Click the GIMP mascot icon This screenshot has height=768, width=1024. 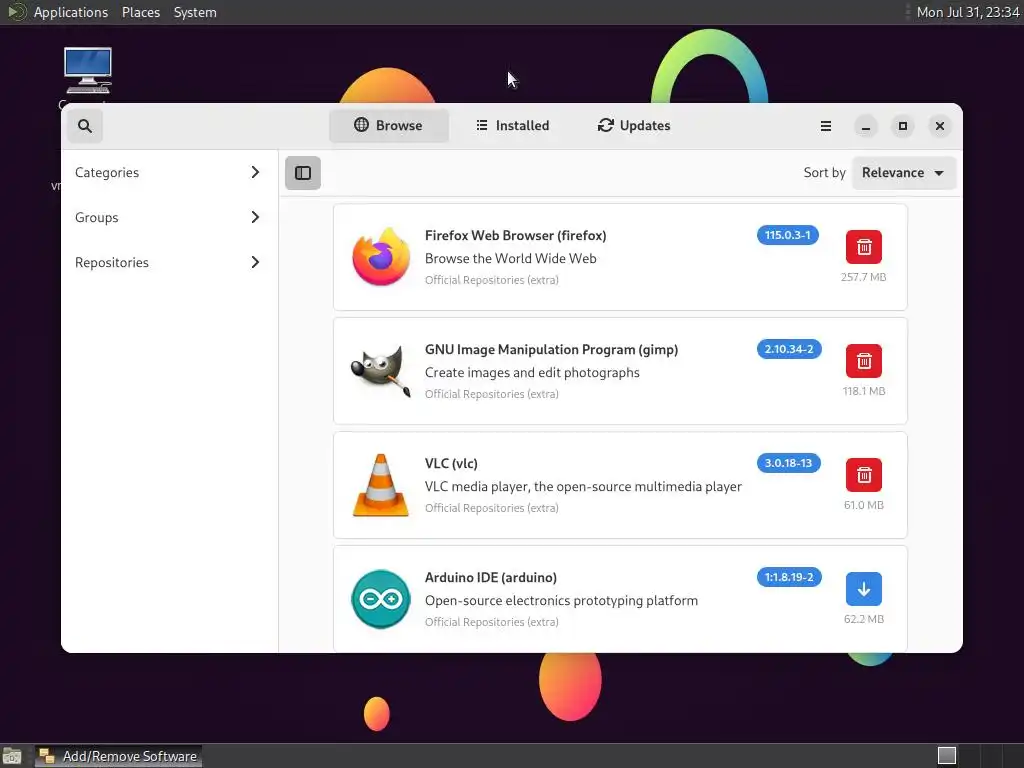click(381, 371)
